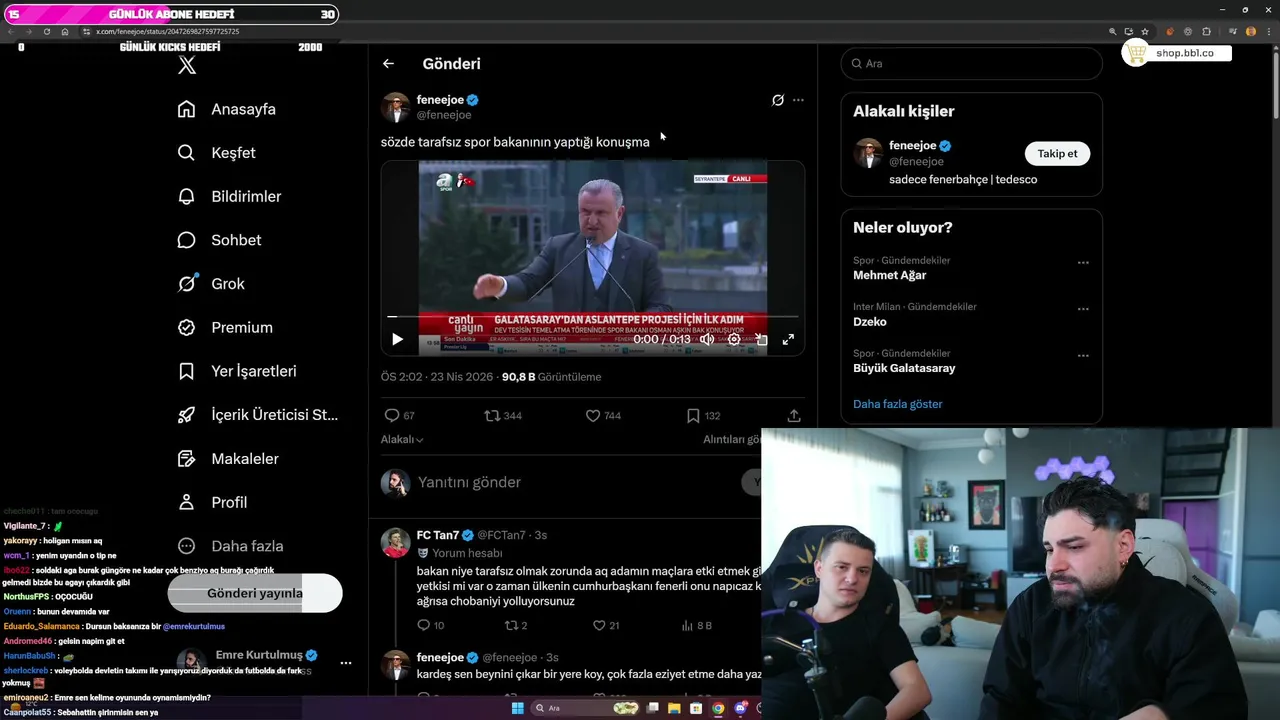Screen dimensions: 1280x720
Task: Click back arrow next to Gönderi
Action: click(388, 64)
